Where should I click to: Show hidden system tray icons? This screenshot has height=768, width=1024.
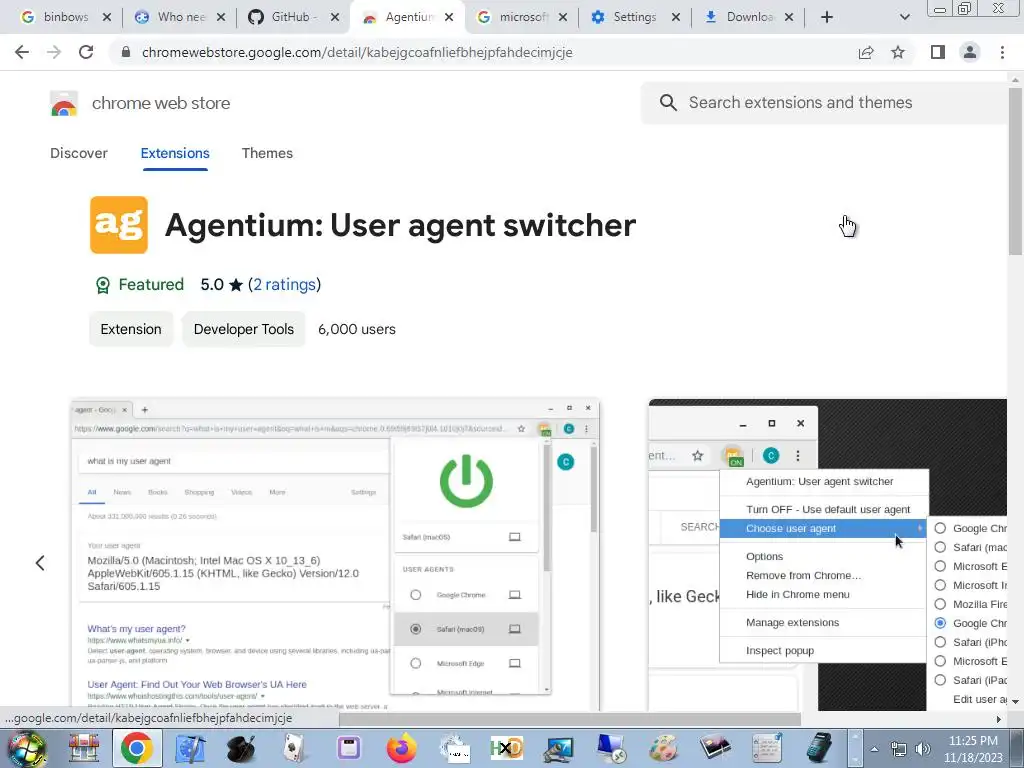click(874, 749)
